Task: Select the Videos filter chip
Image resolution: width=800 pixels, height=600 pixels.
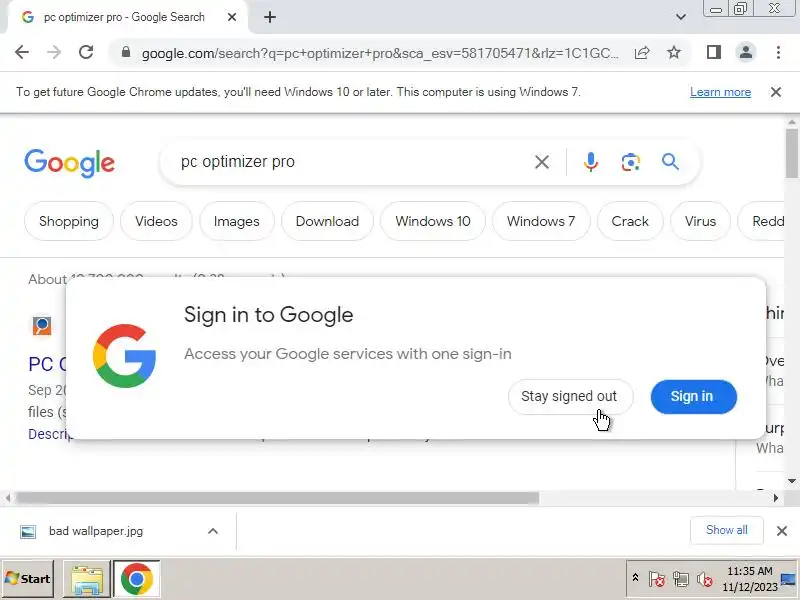Action: click(156, 221)
